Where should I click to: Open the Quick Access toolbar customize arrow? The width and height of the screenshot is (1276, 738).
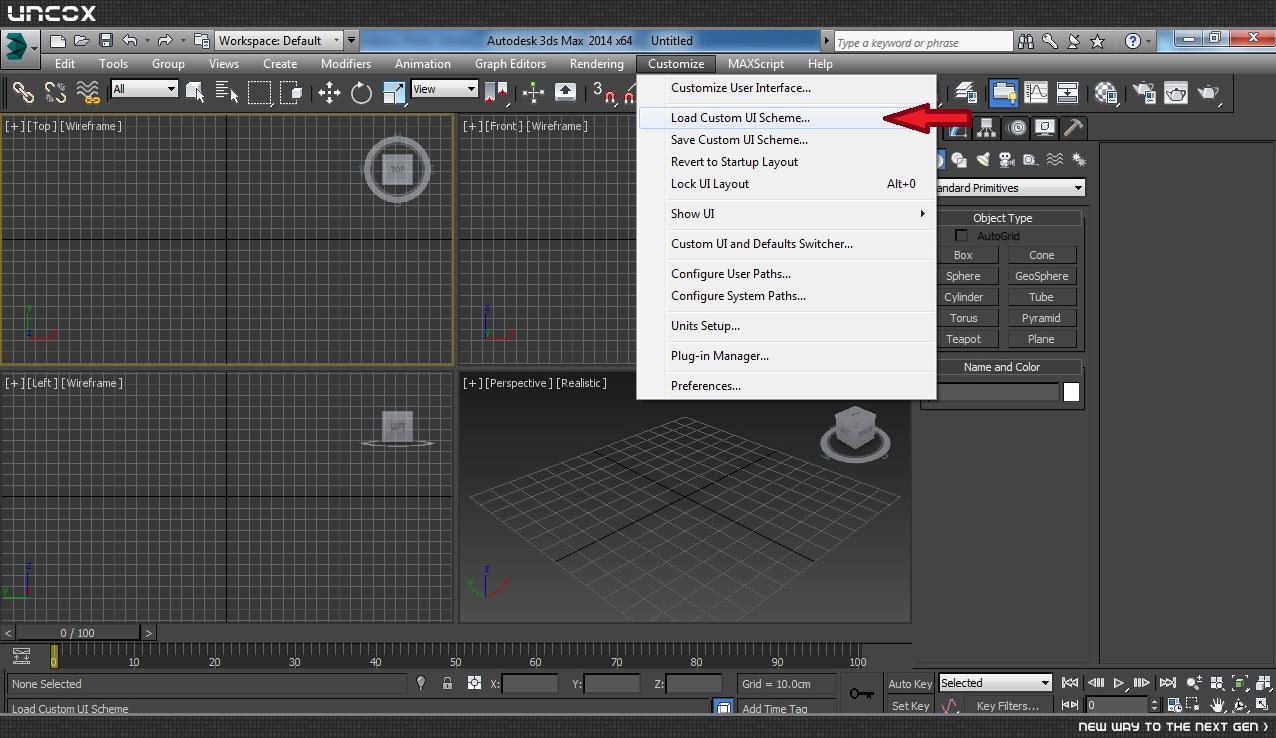tap(352, 41)
